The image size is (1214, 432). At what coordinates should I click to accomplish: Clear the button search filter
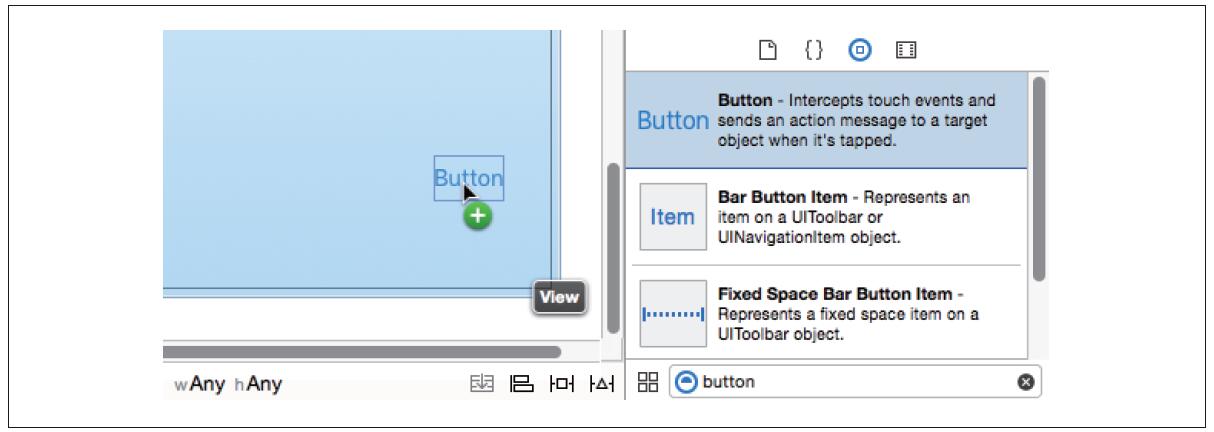coord(1024,382)
